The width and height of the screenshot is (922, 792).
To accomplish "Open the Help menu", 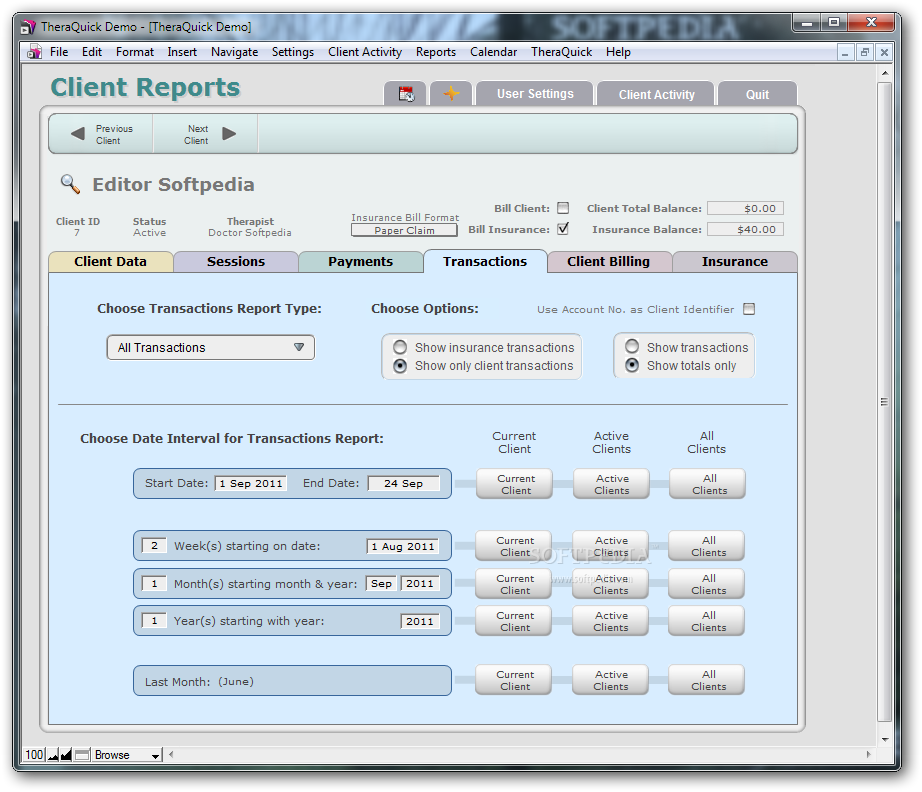I will click(618, 52).
